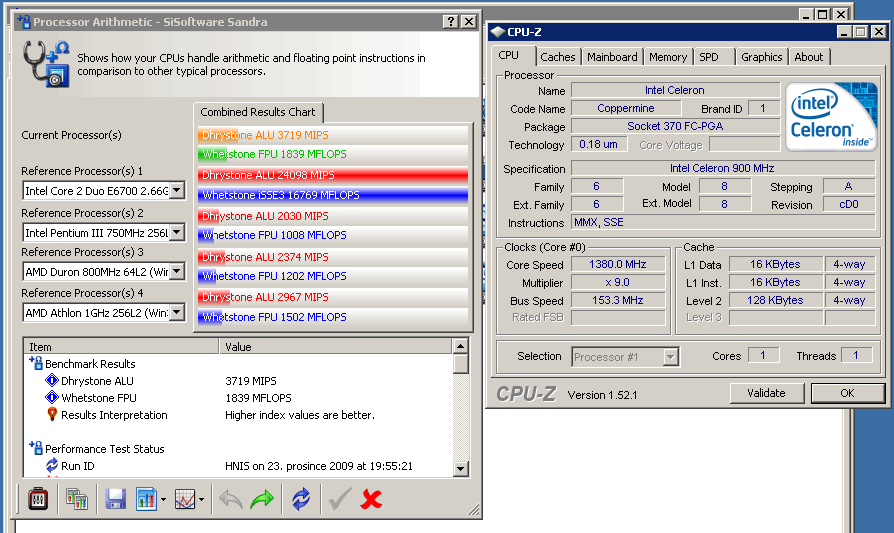
Task: Click the Options mixer icon in Sandra toolbar
Action: [38, 498]
